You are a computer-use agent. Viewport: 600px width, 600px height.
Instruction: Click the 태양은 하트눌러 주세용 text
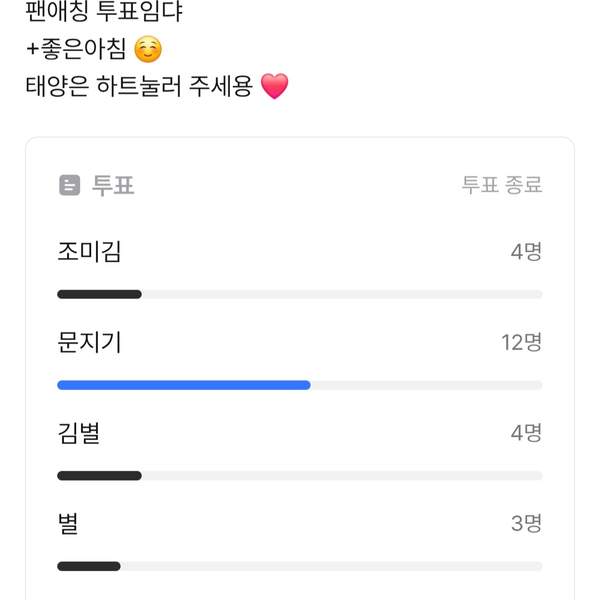(138, 87)
